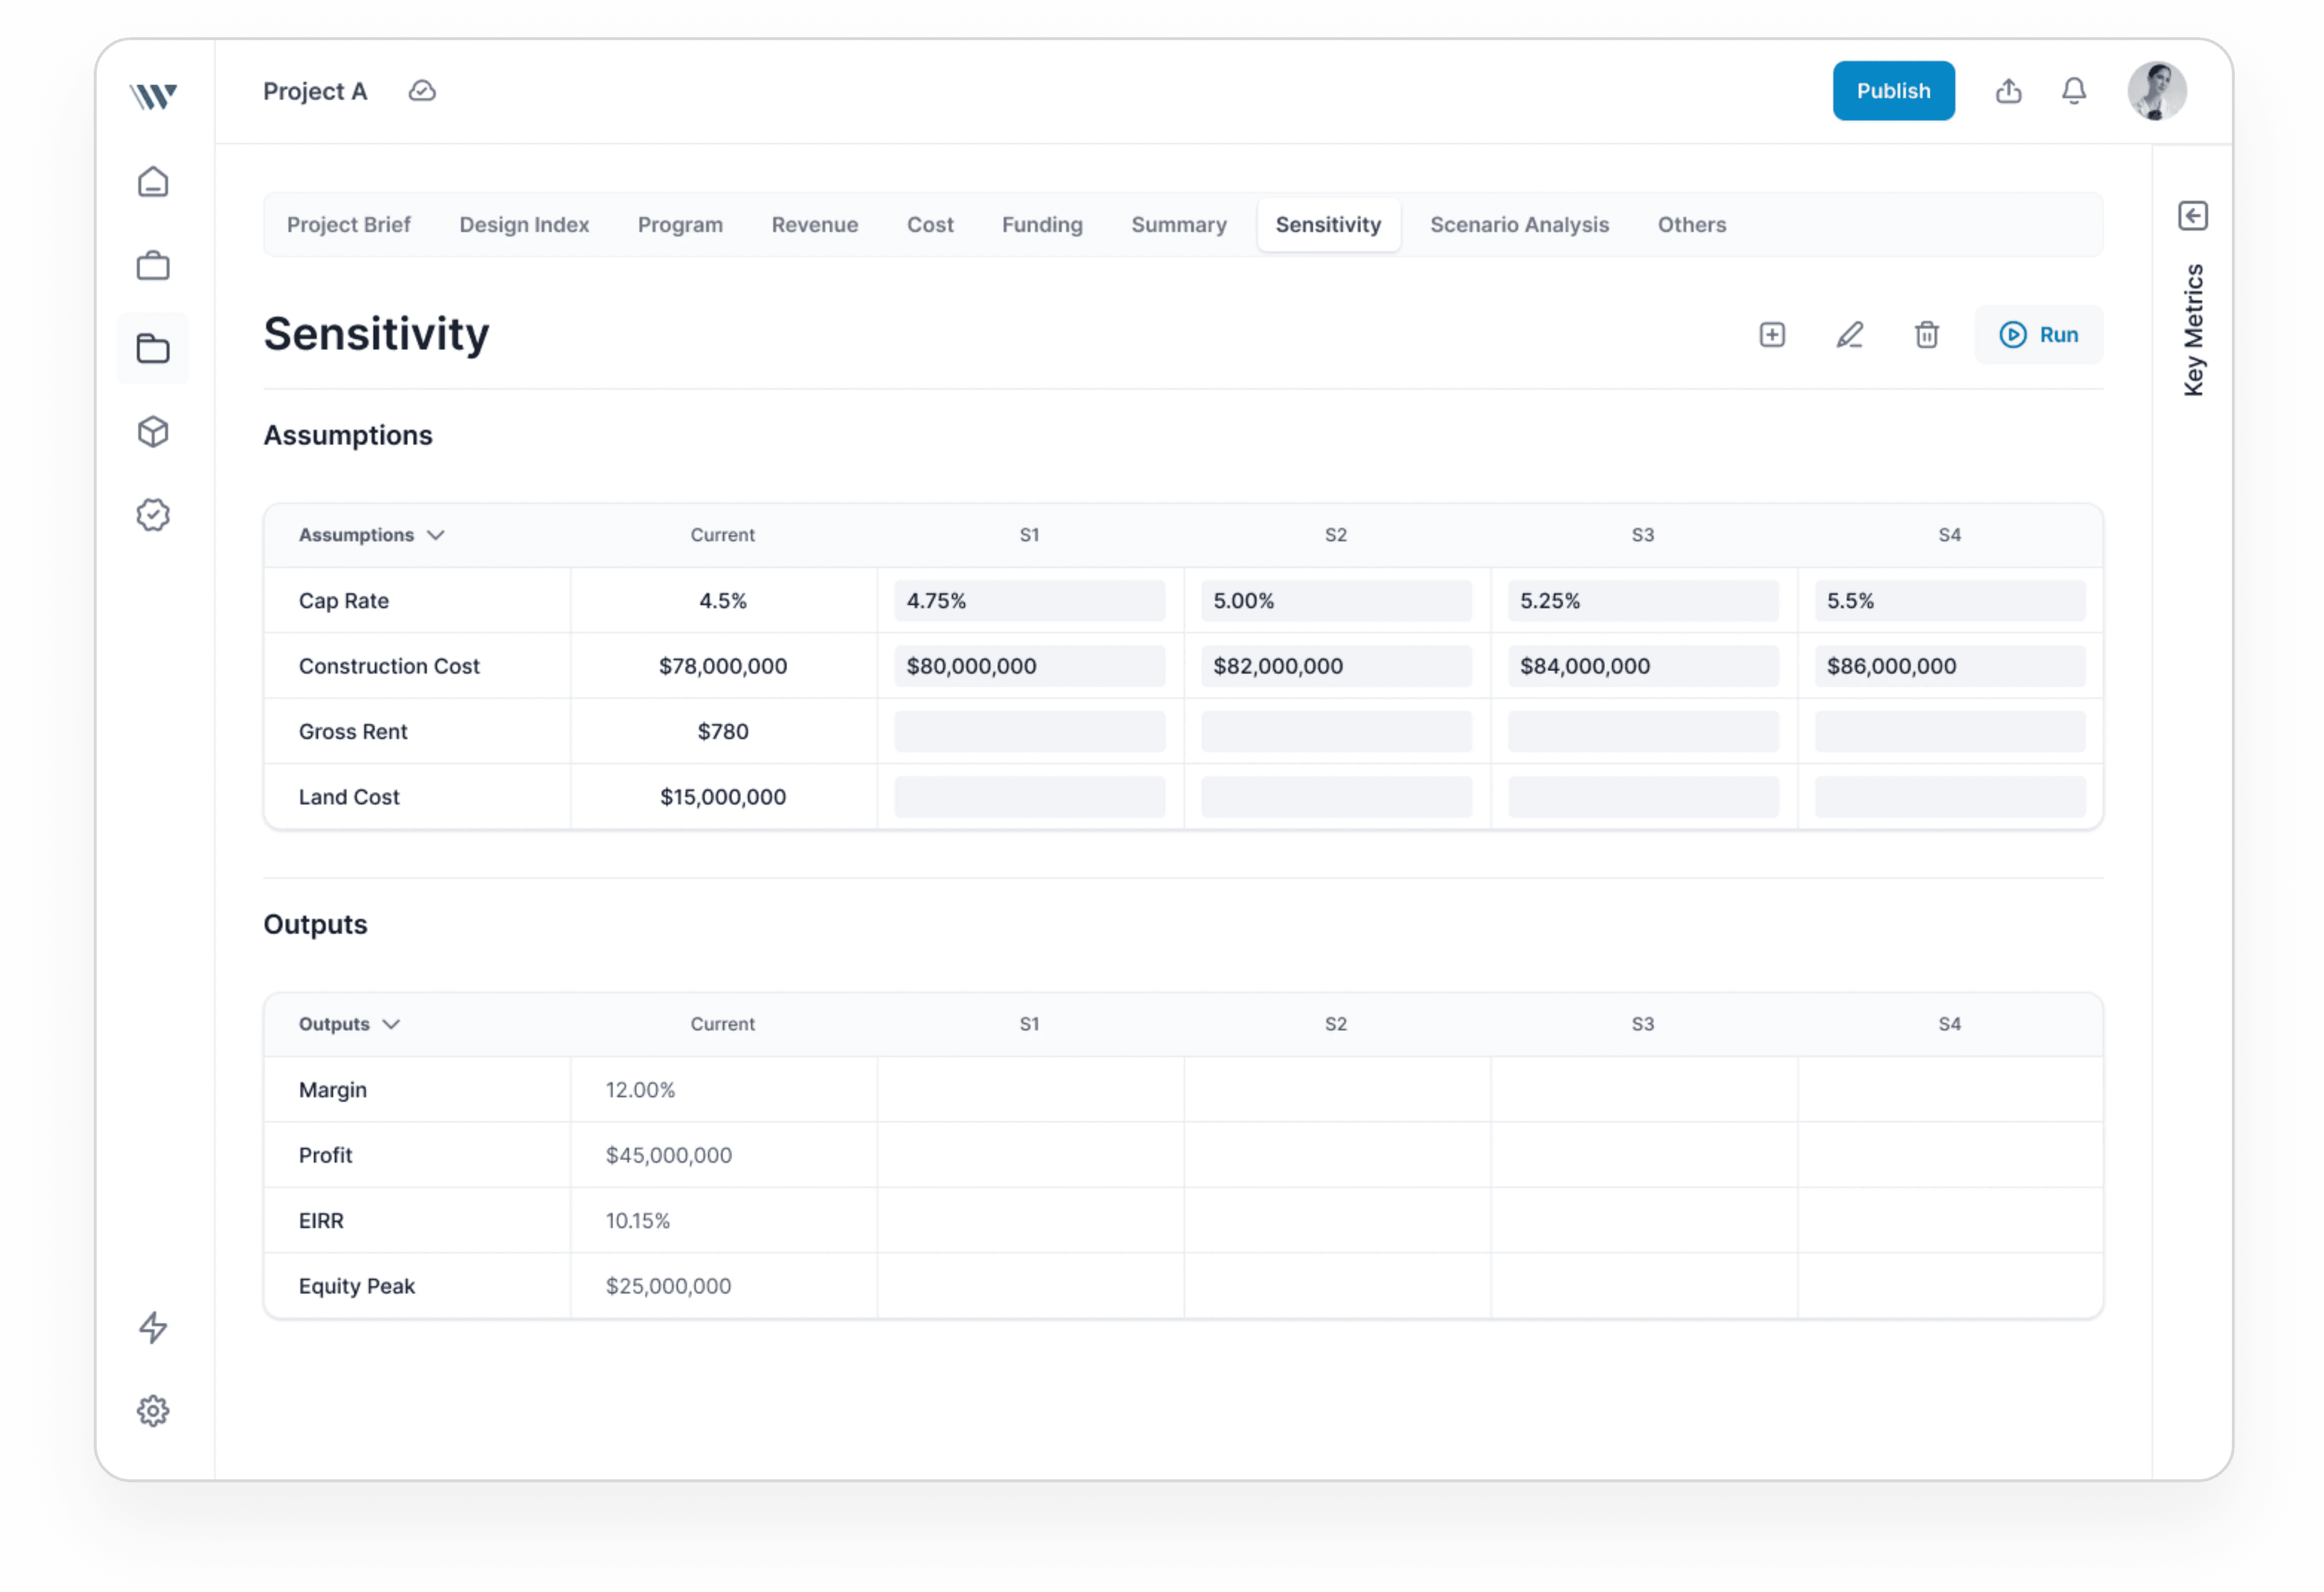Click Construction Cost S4 field $86,000,000
The height and width of the screenshot is (1592, 2324).
[1950, 666]
